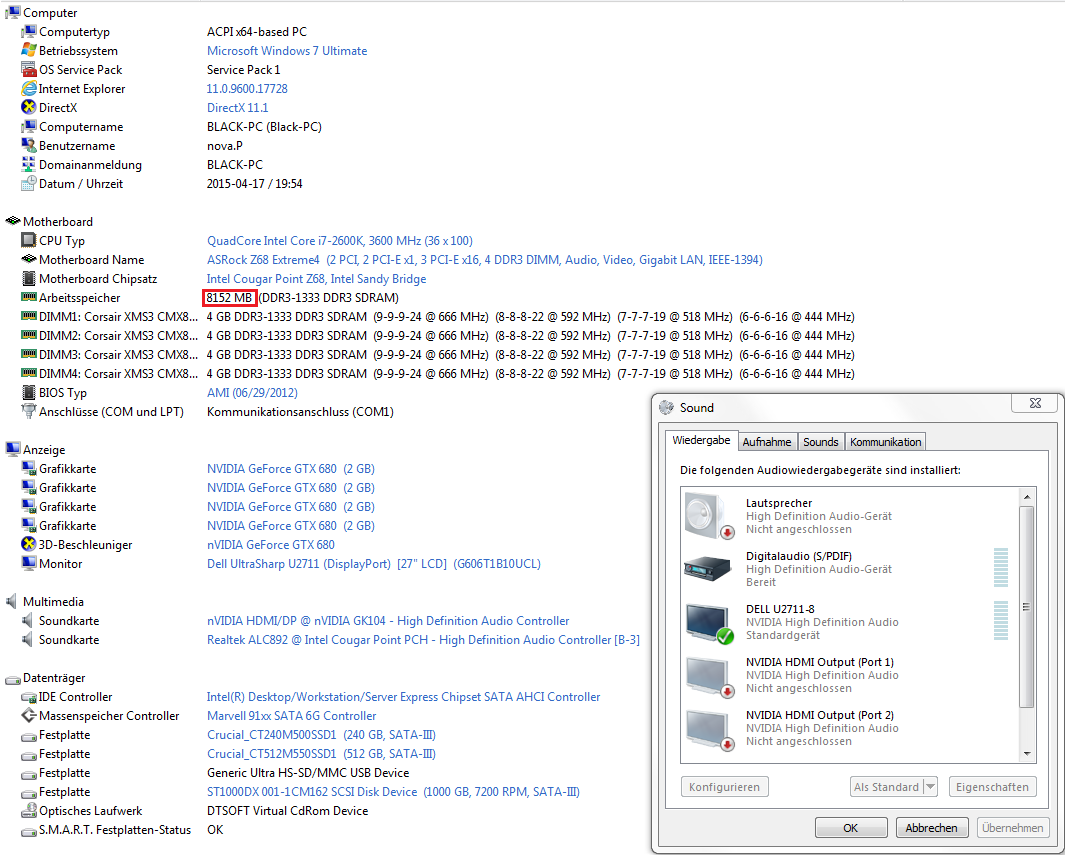Open the QuadCore Intel Core i7-2600K link
The height and width of the screenshot is (855, 1065).
(340, 241)
